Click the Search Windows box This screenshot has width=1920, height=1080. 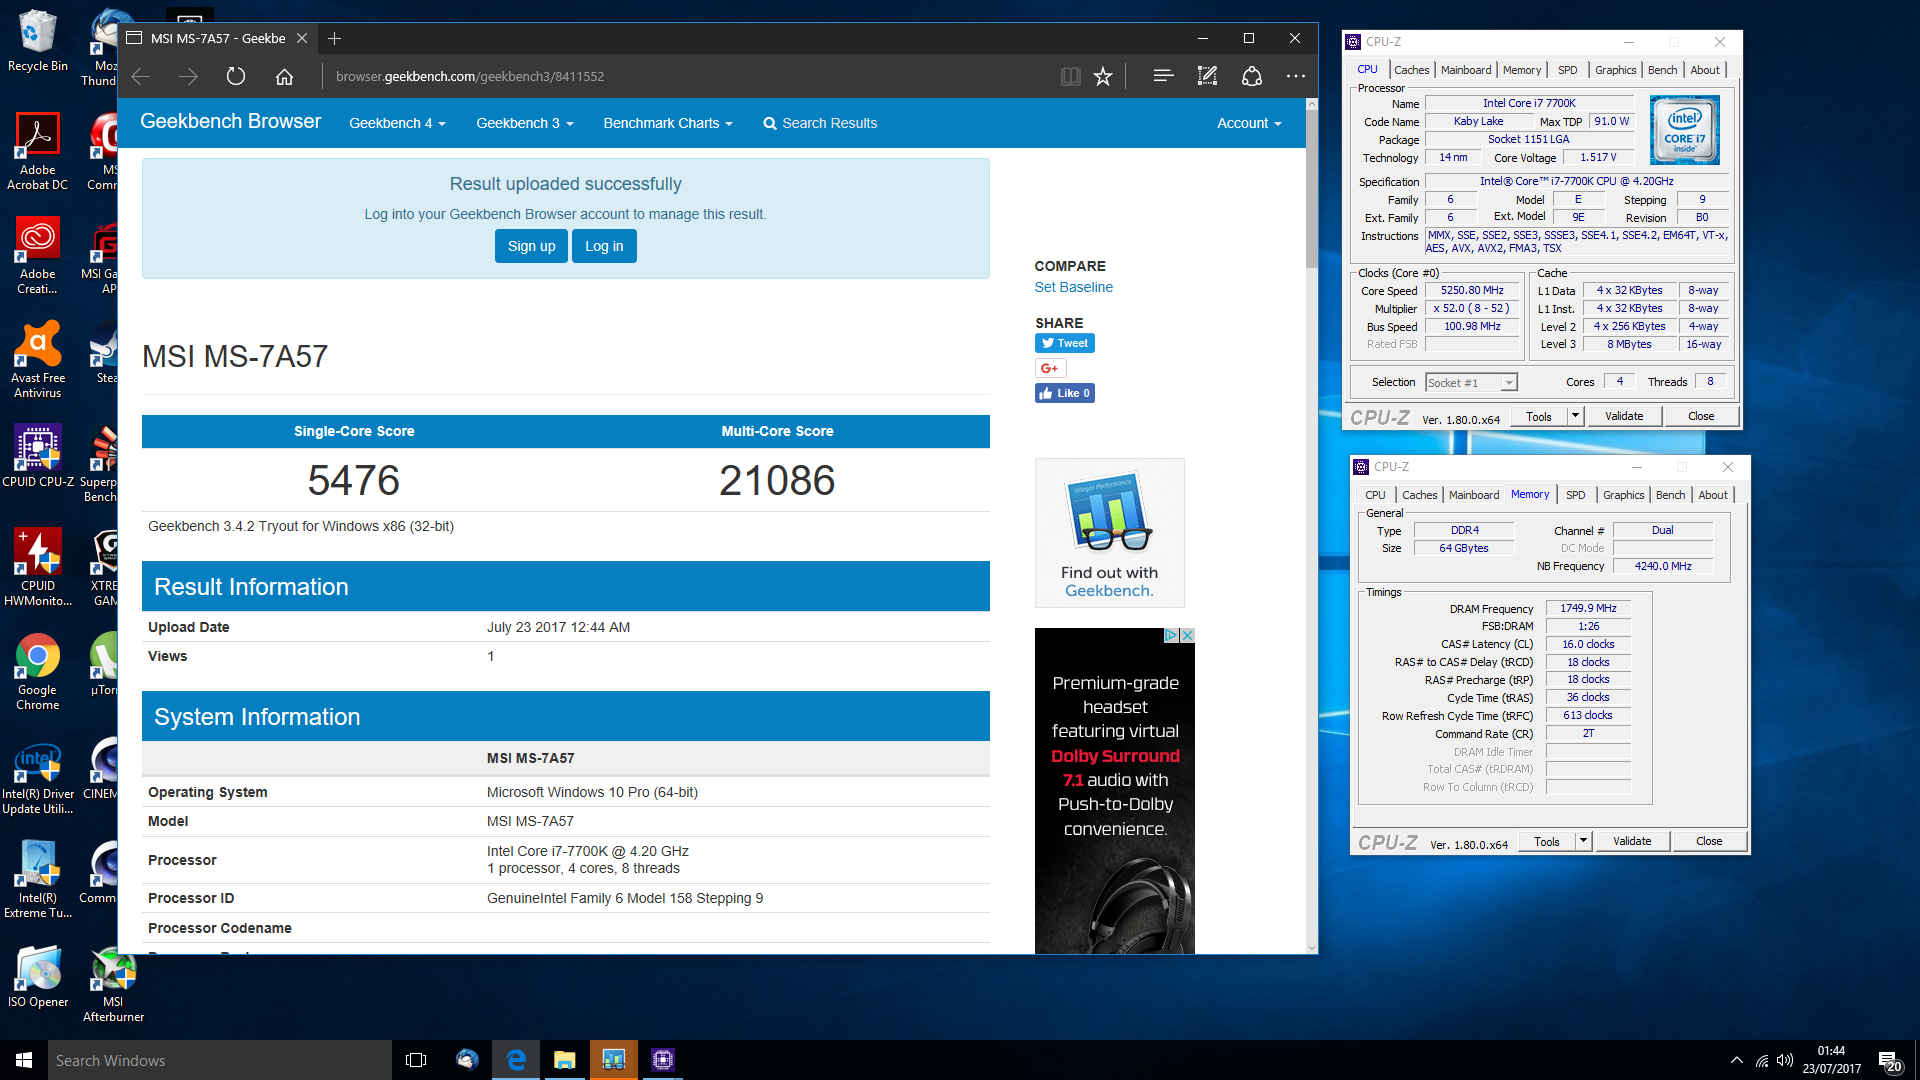pos(220,1060)
